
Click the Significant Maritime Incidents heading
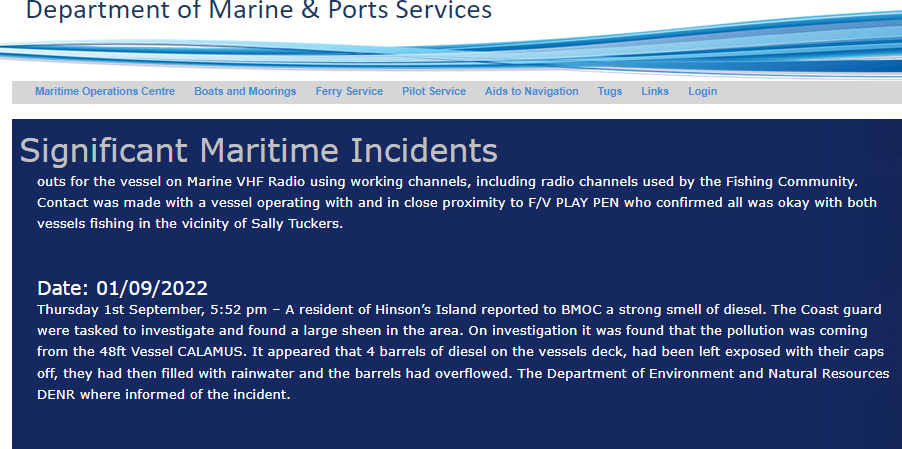259,150
